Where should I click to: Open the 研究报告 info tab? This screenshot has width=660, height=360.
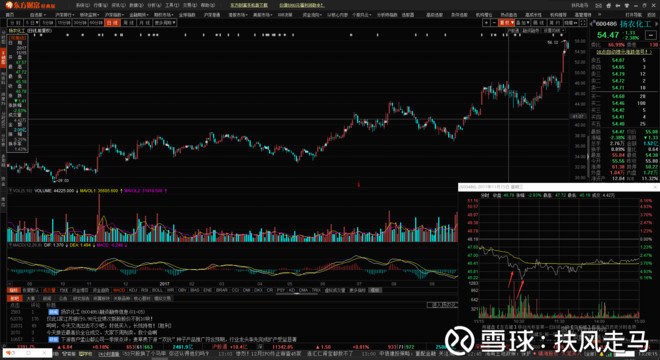point(81,299)
